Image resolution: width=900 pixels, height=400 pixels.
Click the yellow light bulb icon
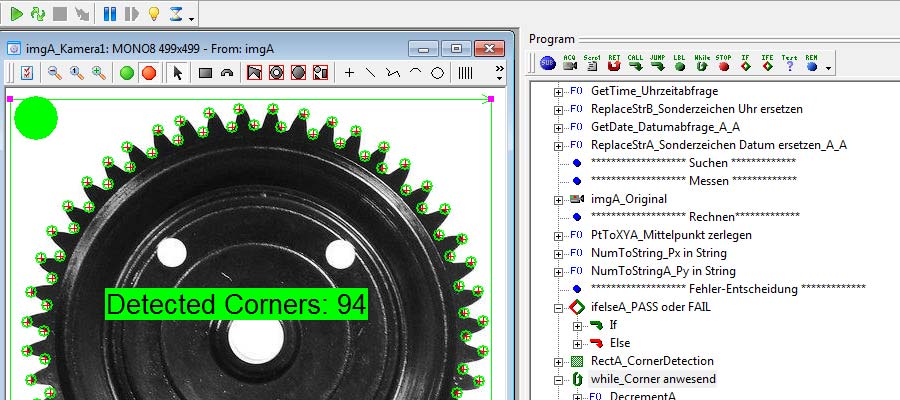click(x=153, y=14)
